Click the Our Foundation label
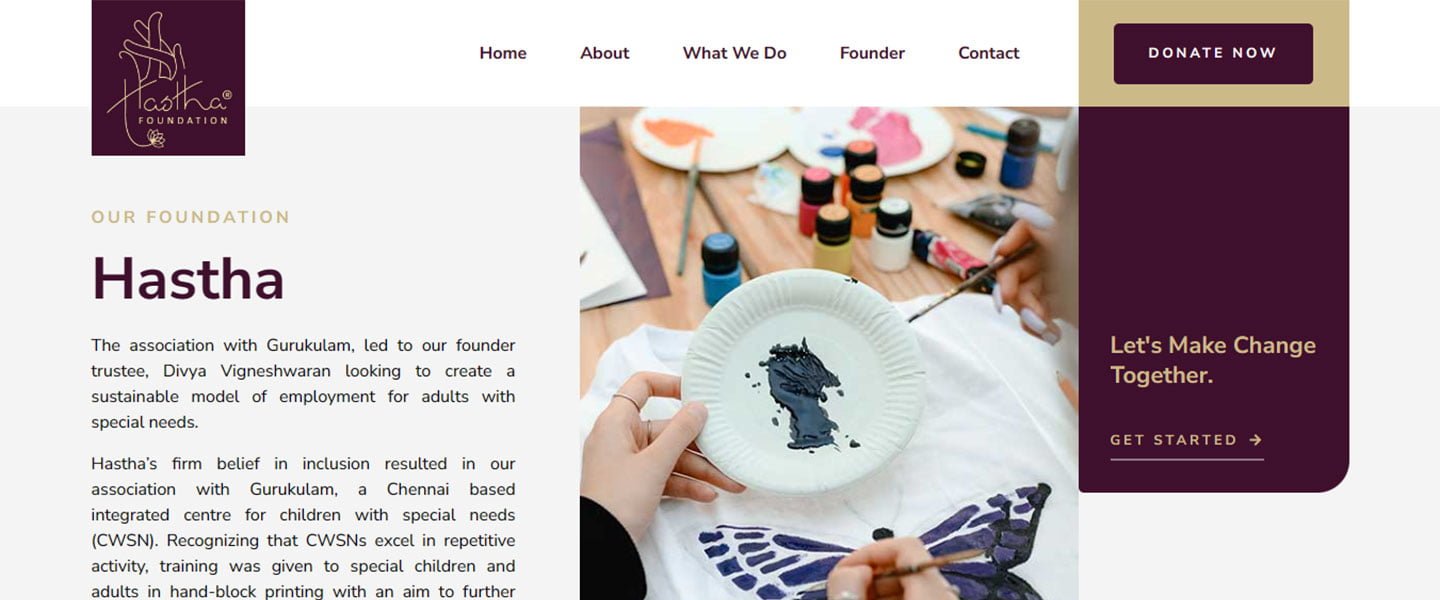 click(191, 217)
